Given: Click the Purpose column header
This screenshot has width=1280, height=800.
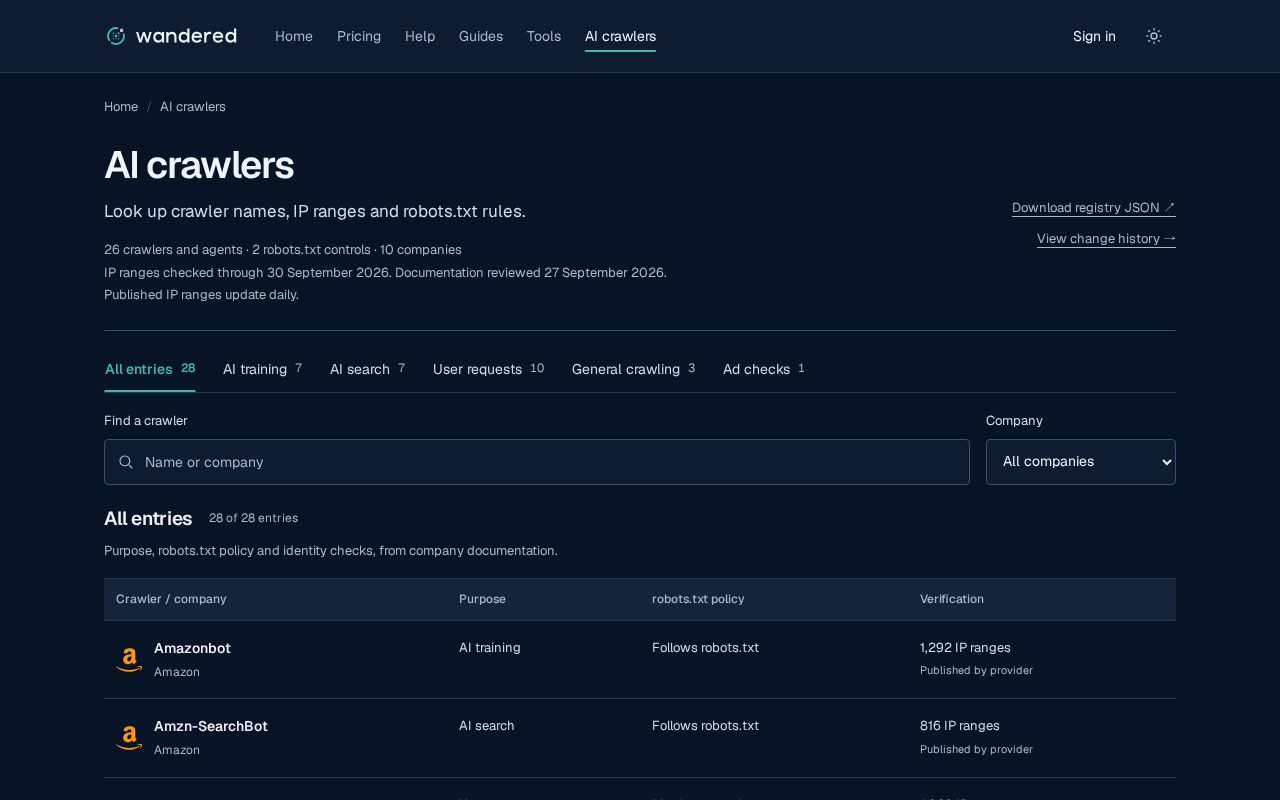Looking at the screenshot, I should (x=482, y=599).
